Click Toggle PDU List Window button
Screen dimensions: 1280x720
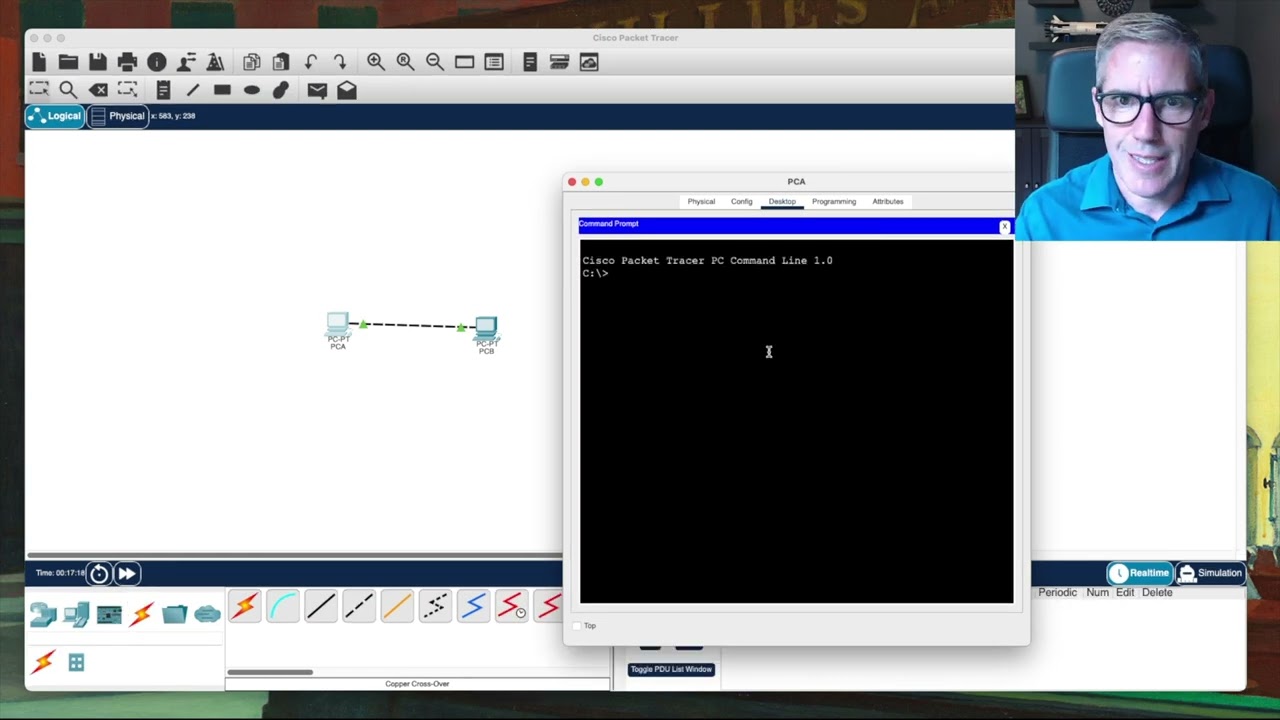[671, 669]
